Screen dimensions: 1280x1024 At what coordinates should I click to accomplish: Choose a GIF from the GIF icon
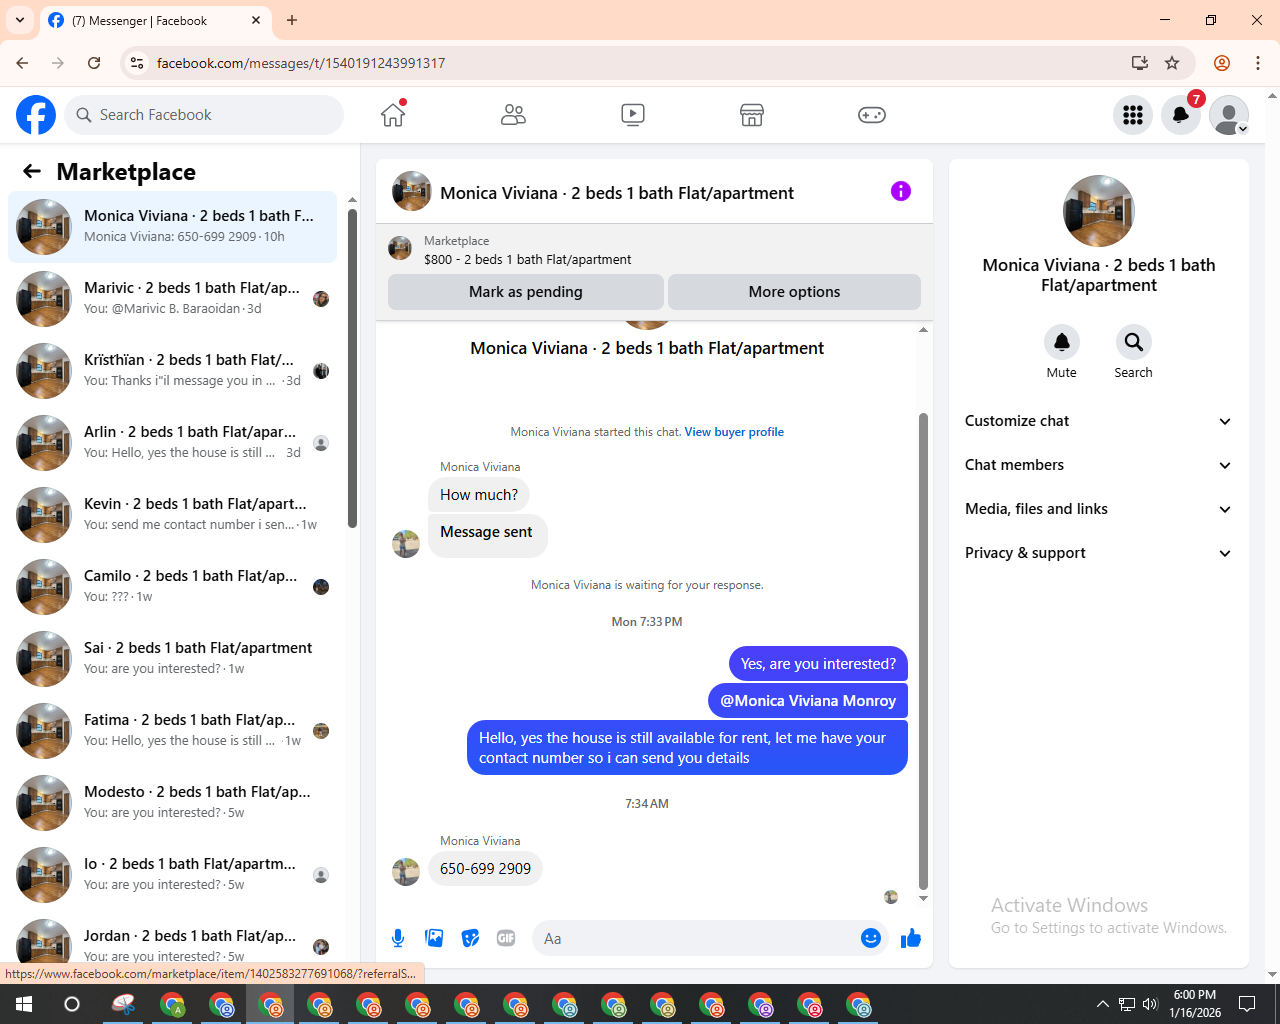[506, 938]
